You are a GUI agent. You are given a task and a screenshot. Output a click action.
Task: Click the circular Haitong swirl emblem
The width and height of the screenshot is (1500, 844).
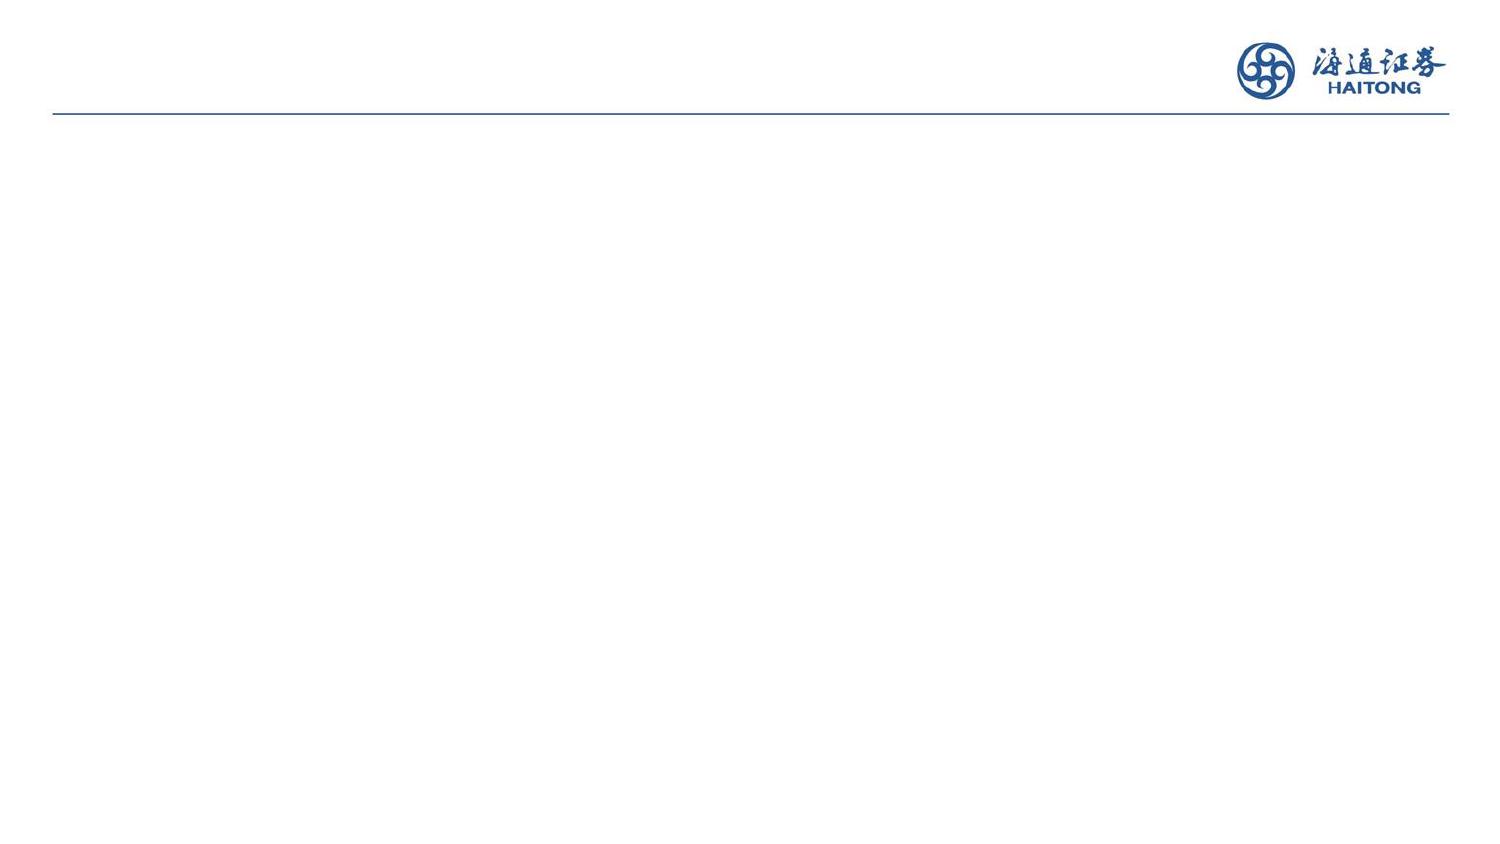pos(1265,71)
